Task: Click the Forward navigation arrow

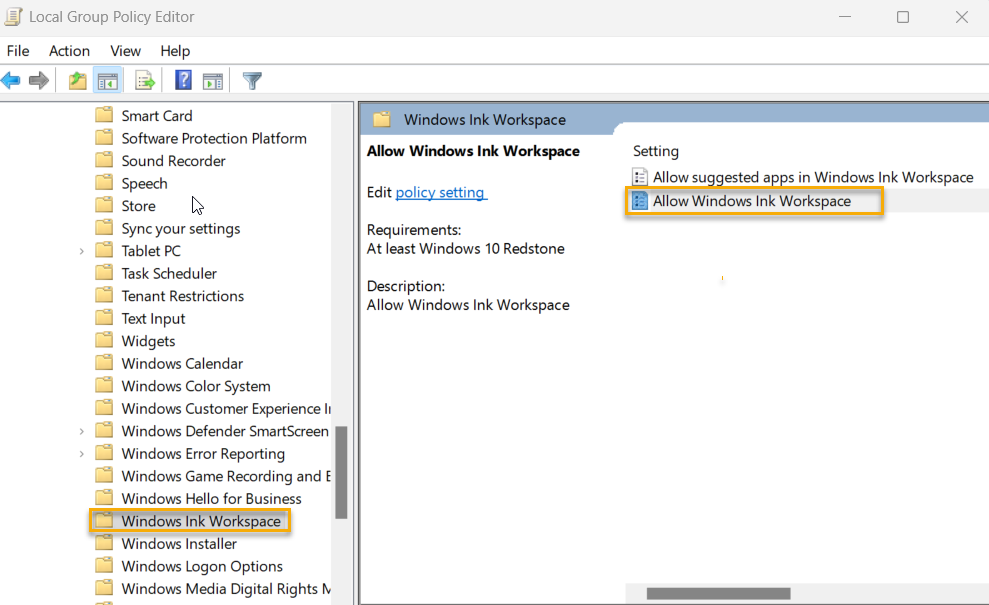Action: pyautogui.click(x=38, y=80)
